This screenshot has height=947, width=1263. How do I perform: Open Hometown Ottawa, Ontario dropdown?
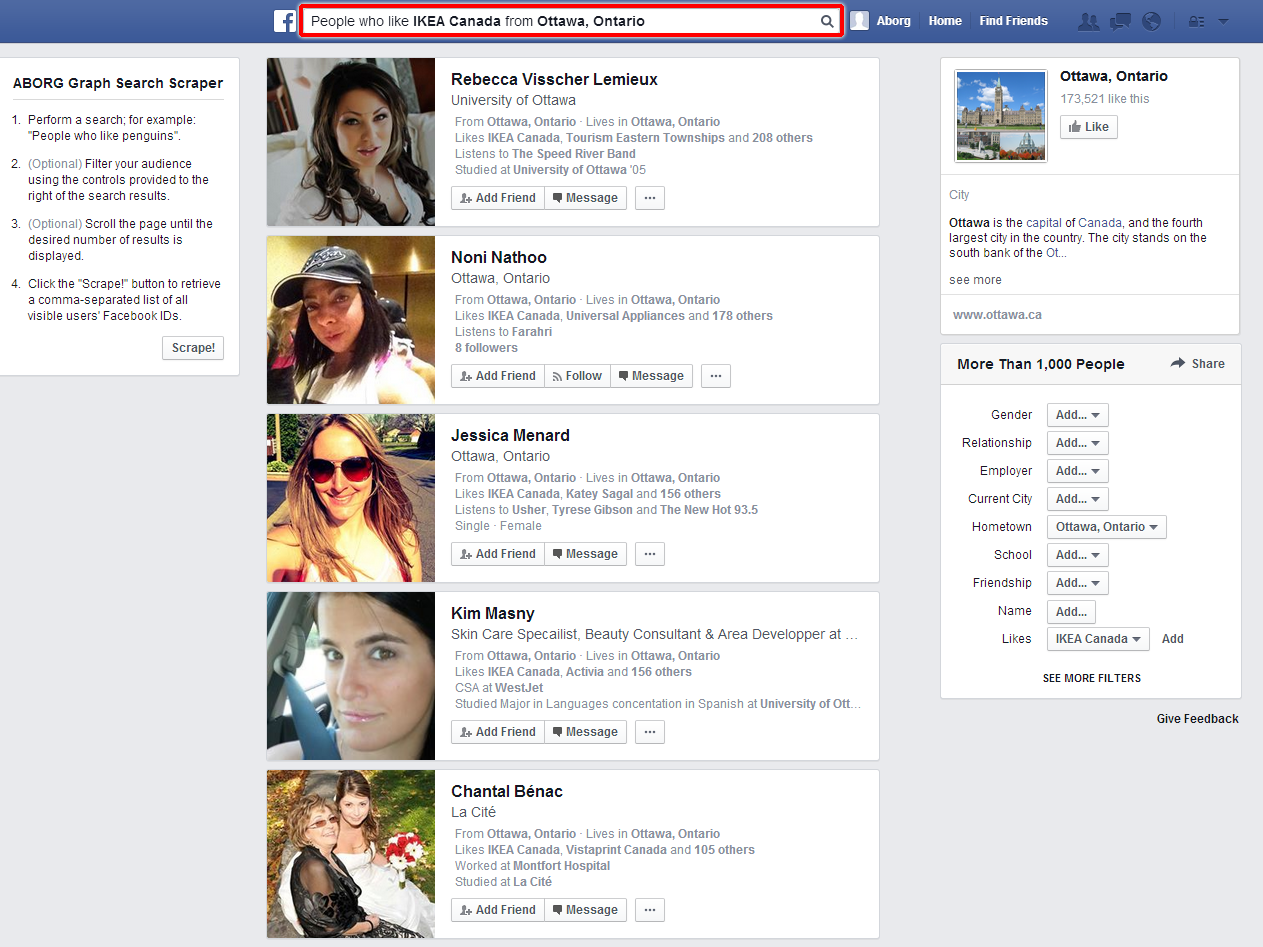[1107, 527]
